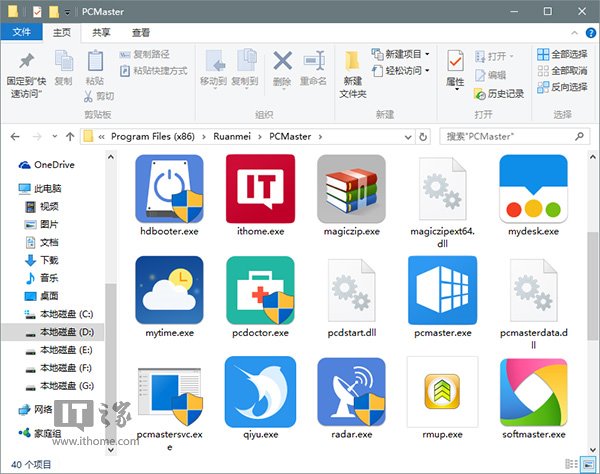Viewport: 600px width, 474px height.
Task: Switch to details view icon in status bar
Action: coord(571,464)
